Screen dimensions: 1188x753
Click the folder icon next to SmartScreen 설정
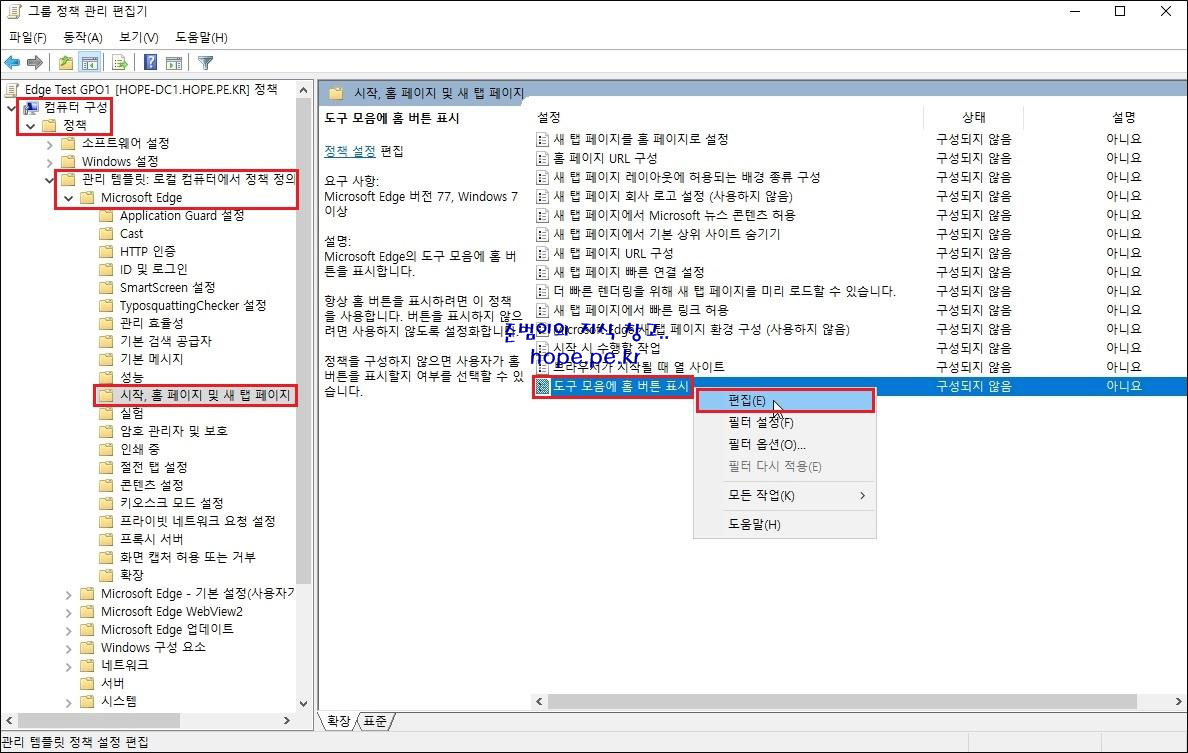coord(106,287)
